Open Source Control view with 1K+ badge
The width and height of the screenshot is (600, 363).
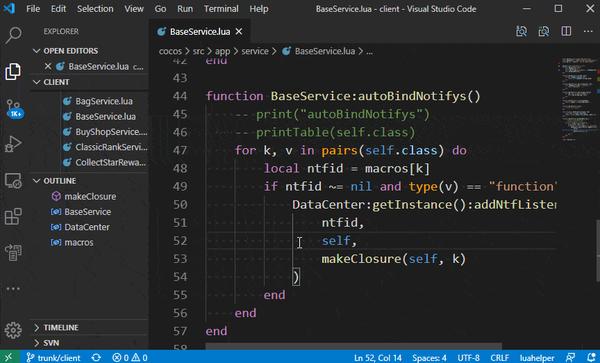pos(13,108)
